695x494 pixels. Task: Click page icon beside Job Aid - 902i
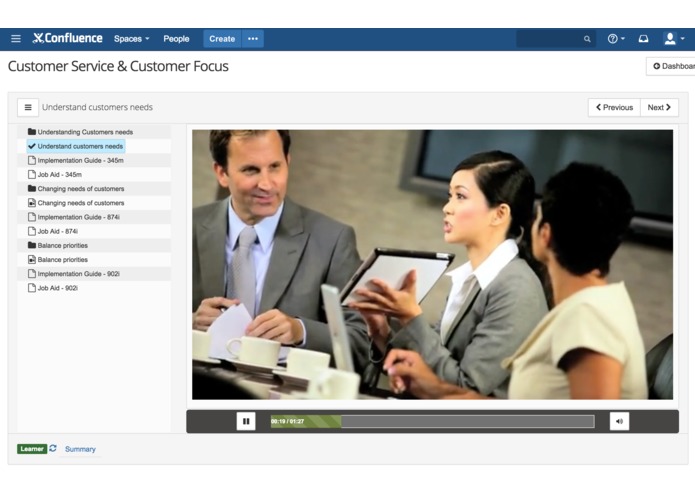click(x=31, y=288)
